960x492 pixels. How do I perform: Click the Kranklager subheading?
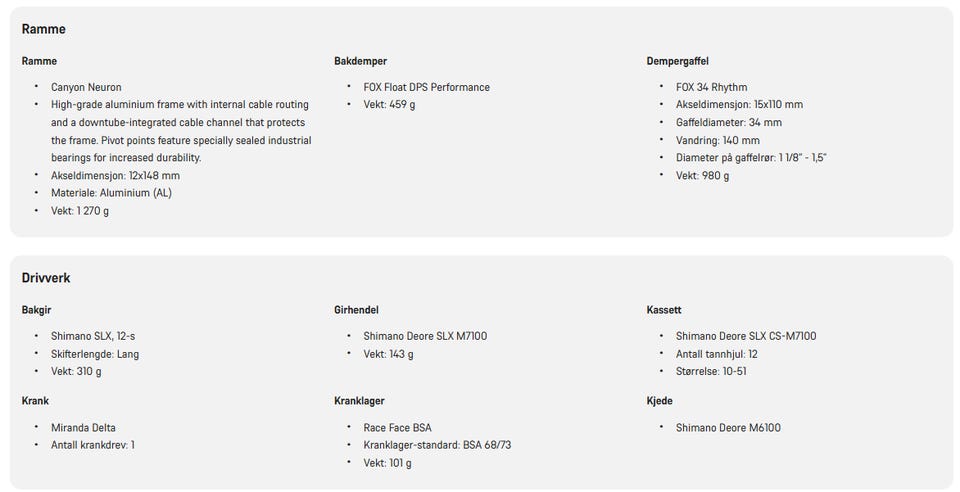pos(359,401)
